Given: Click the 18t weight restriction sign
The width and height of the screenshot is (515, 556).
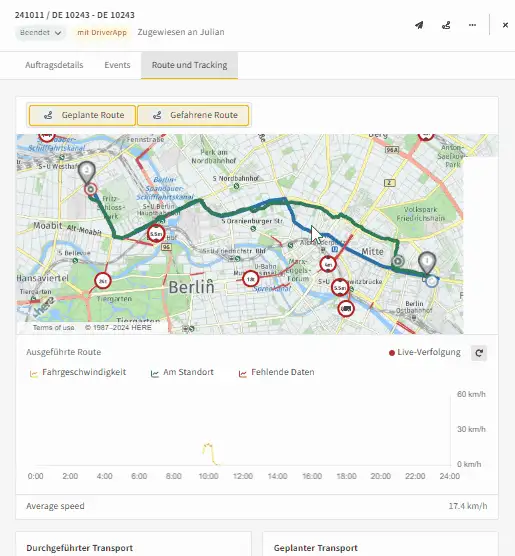Looking at the screenshot, I should 251,279.
